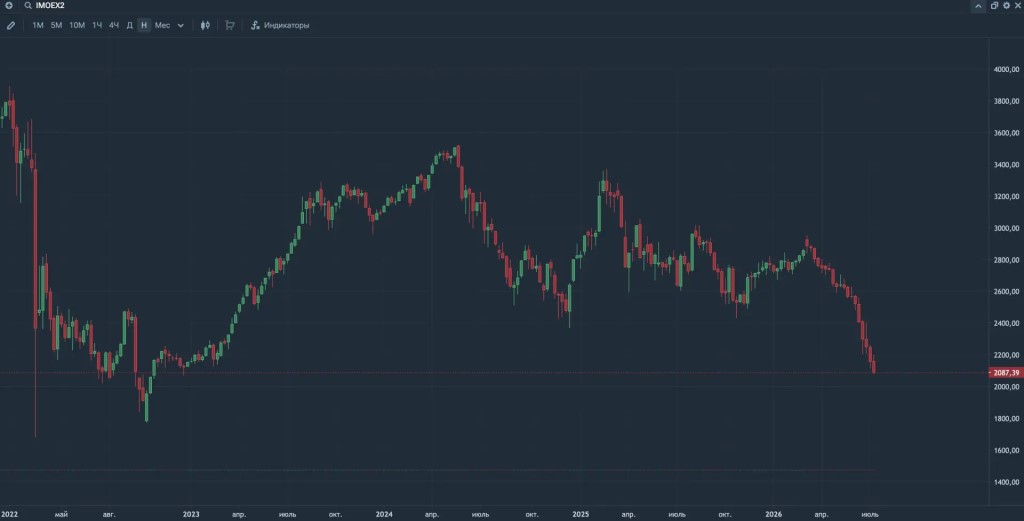Detach chart into separate window icon
The image size is (1024, 521).
[994, 5]
